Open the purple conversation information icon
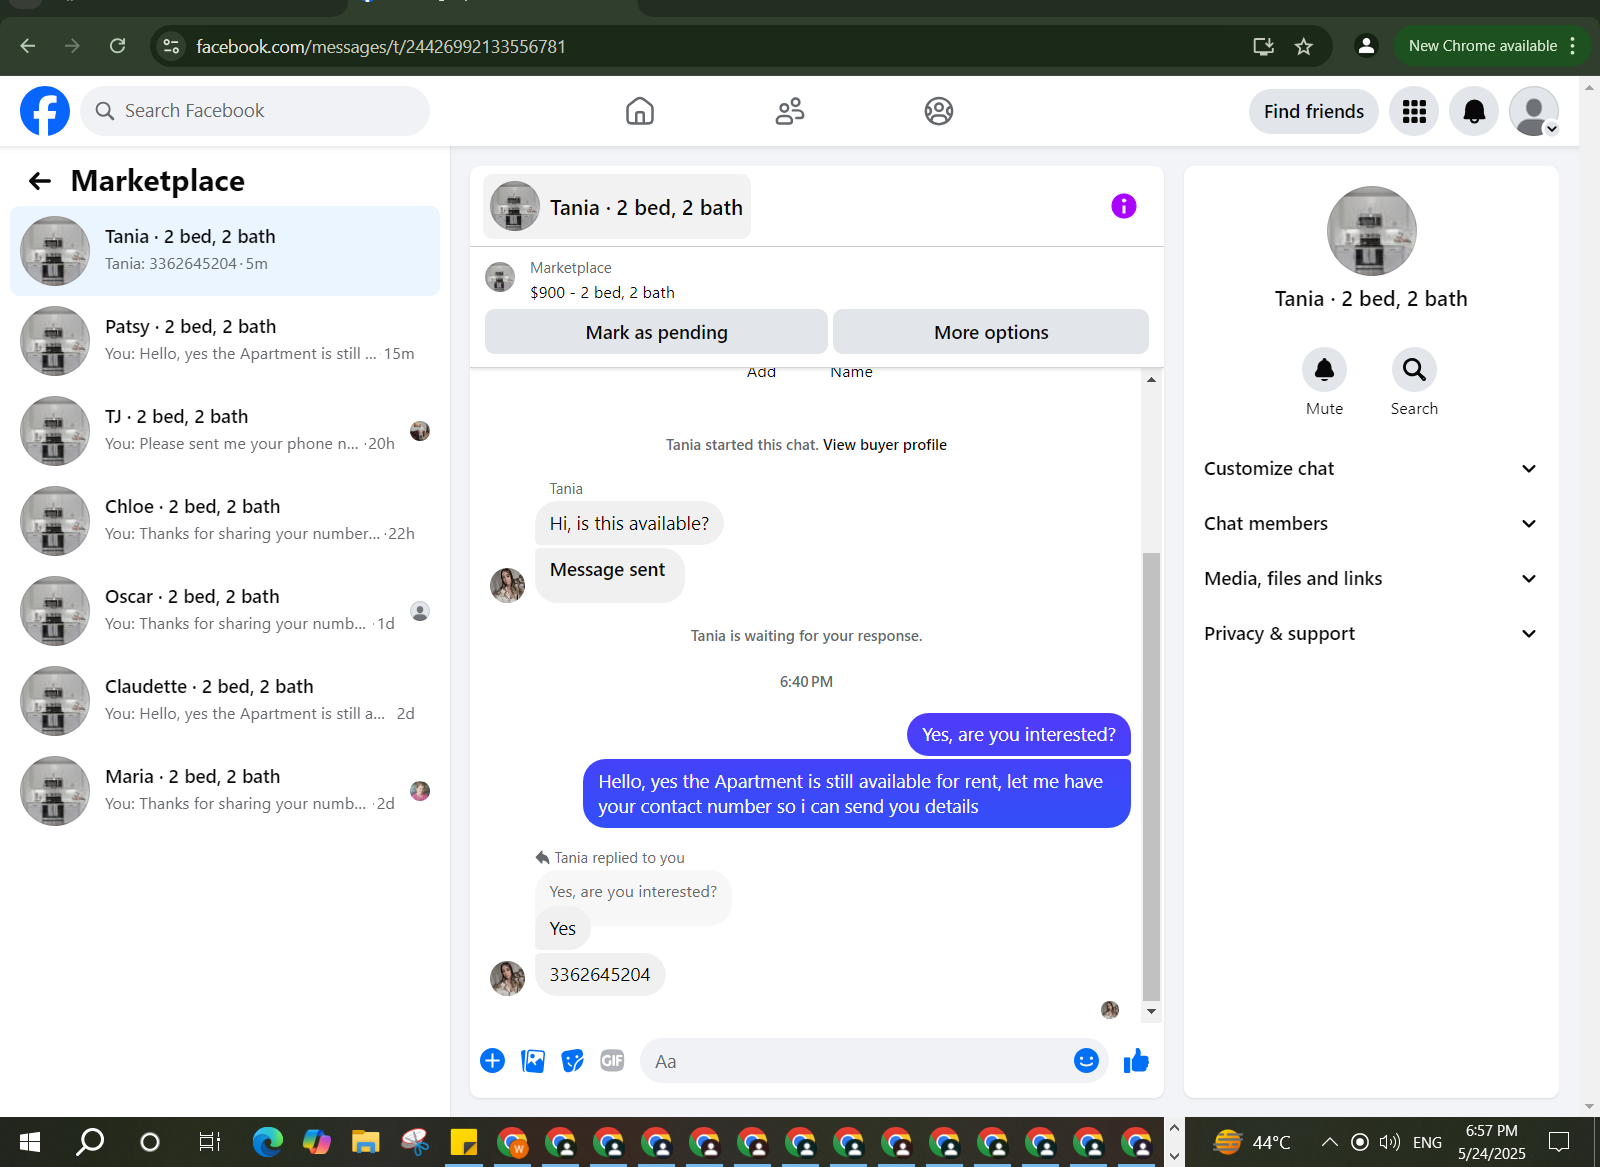 click(x=1124, y=206)
